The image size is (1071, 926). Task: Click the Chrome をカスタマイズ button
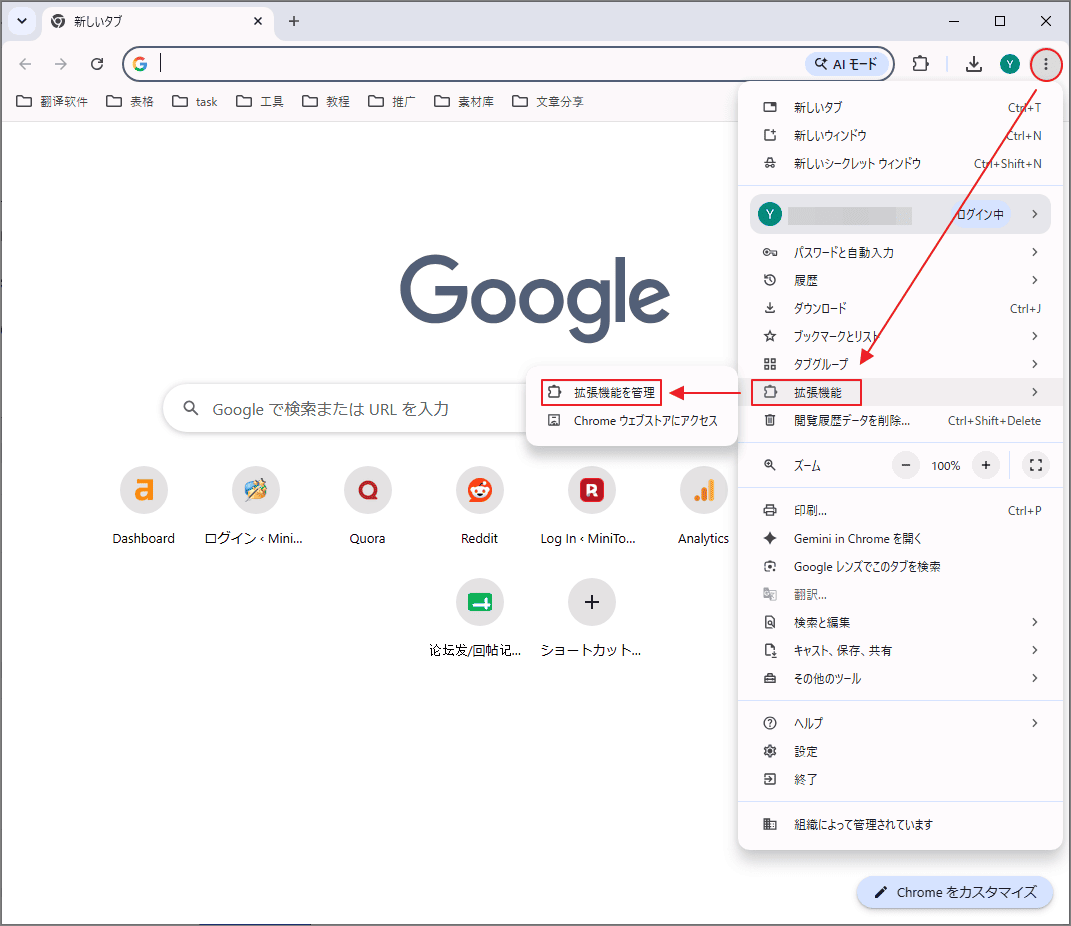955,893
